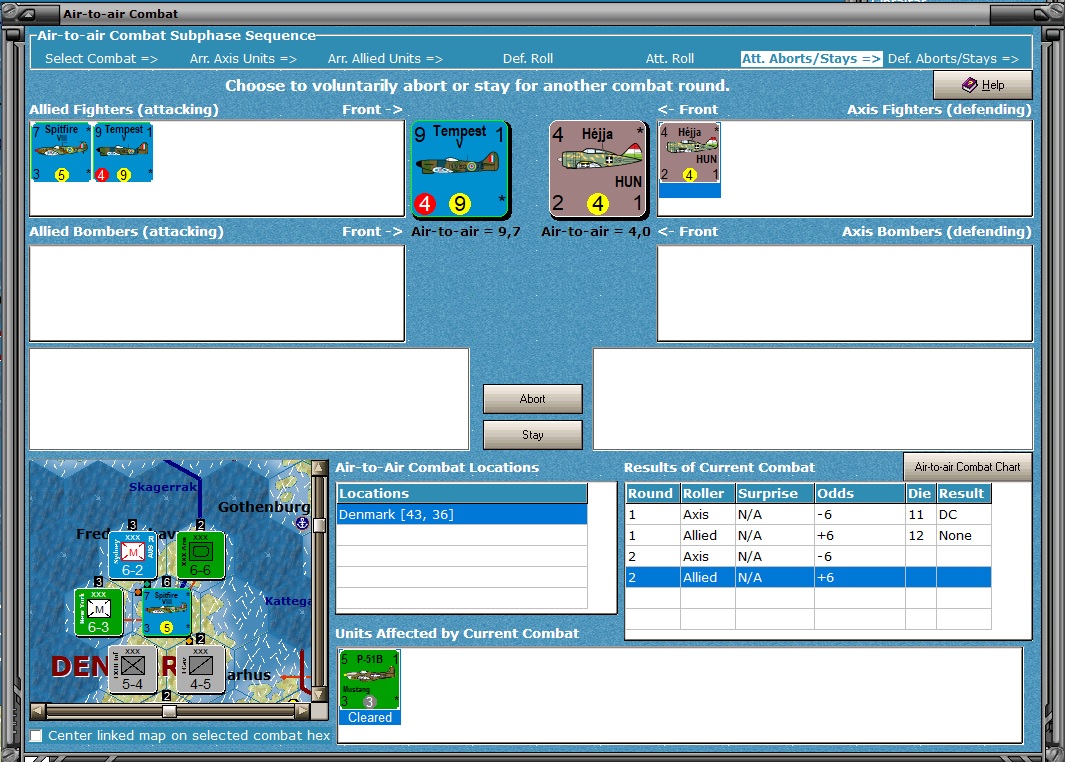1065x762 pixels.
Task: Click the Def. Aborts/Stays subphase step
Action: point(953,58)
